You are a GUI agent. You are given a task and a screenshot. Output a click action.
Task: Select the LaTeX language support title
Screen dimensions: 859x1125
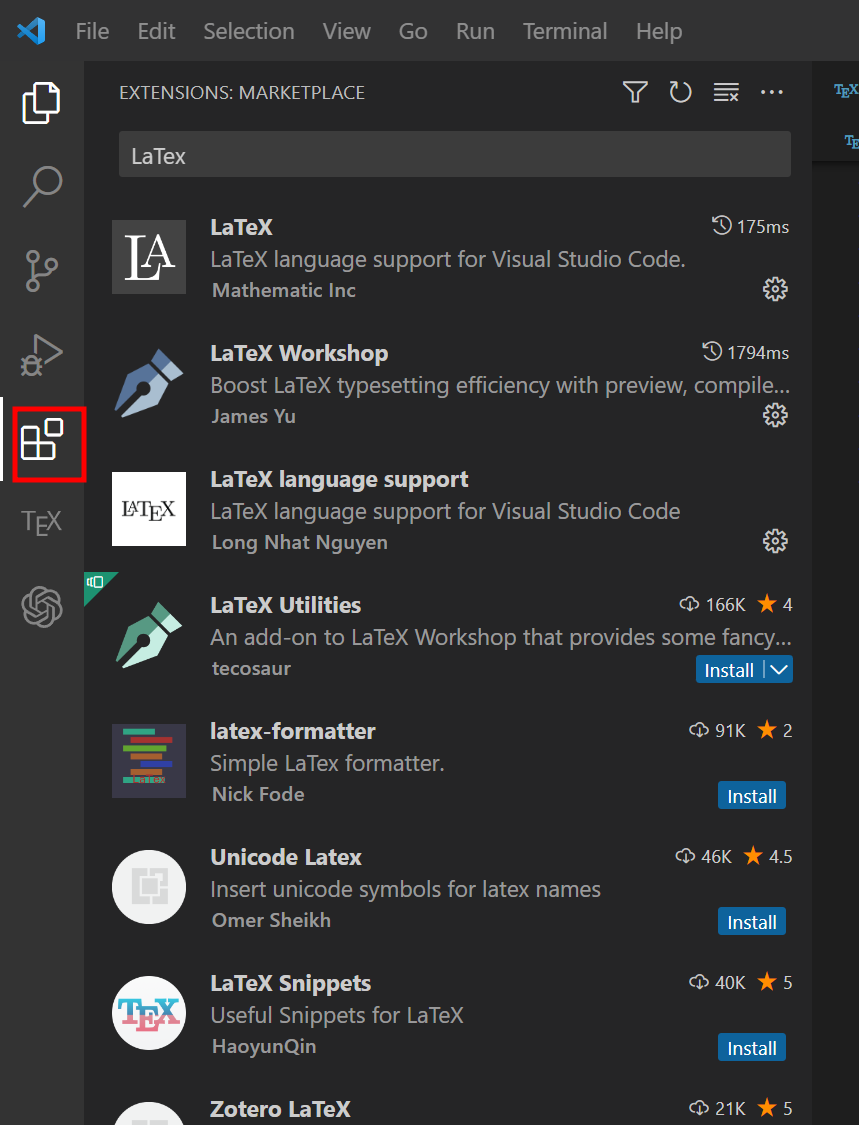pos(339,479)
